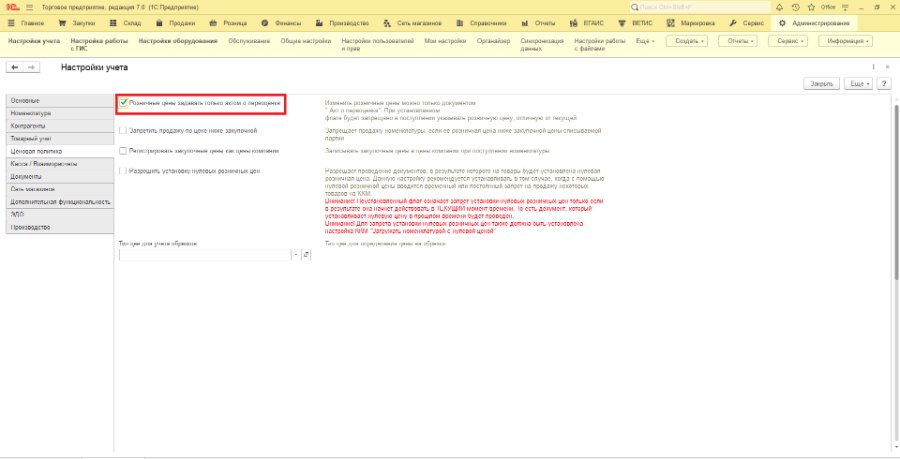Switch to the Контрагенты tab
Image resolution: width=900 pixels, height=459 pixels.
point(60,126)
